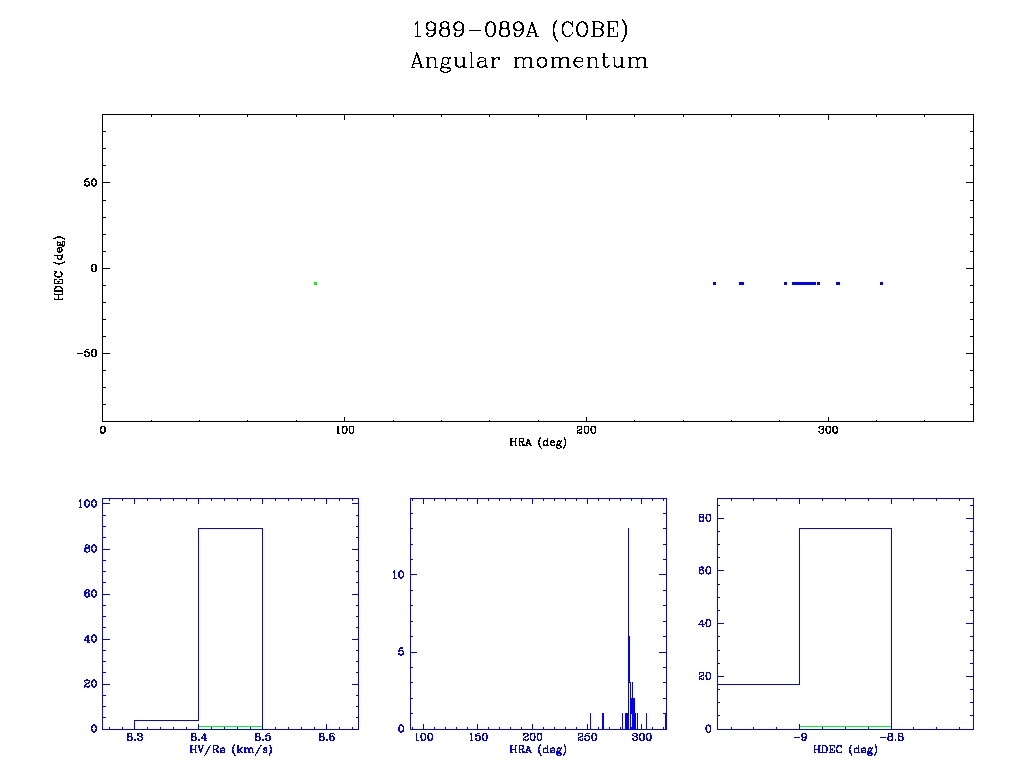Click the '200' tick label on scatter plot
Viewport: 1024px width, 768px height.
[x=586, y=430]
